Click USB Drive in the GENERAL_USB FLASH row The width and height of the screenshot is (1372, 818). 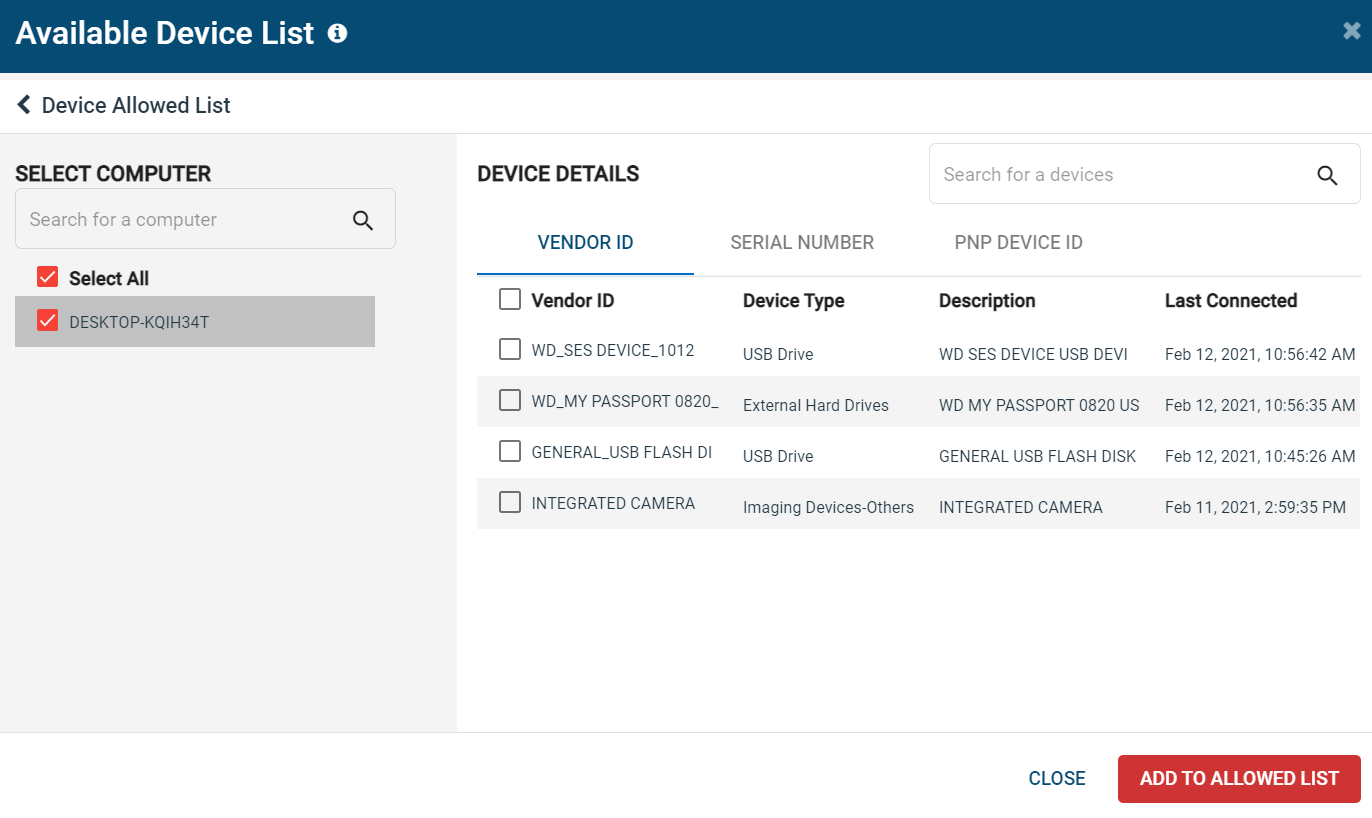tap(778, 456)
